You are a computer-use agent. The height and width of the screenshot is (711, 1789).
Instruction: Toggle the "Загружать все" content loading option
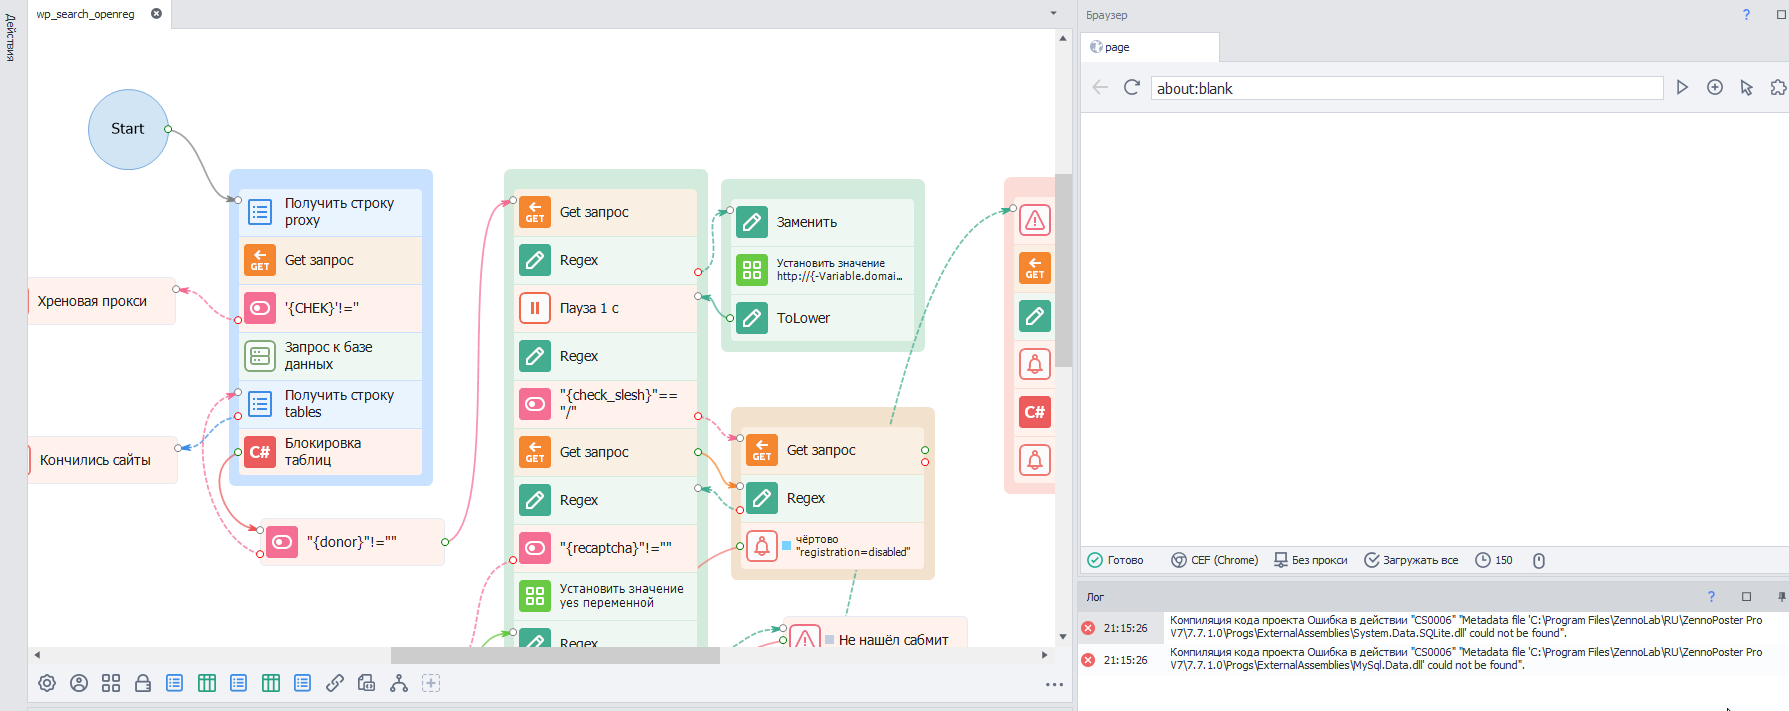(1411, 561)
